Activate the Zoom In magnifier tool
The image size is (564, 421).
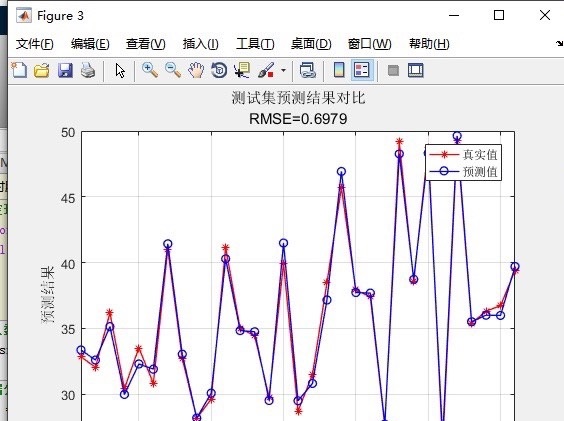[150, 70]
